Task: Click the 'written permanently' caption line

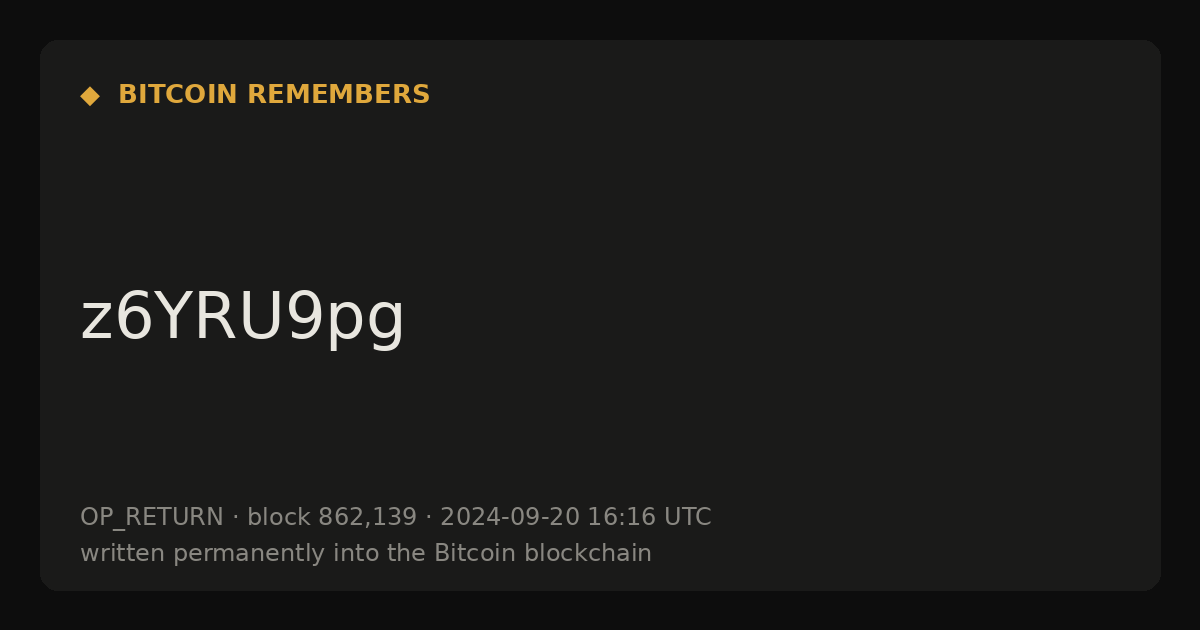Action: (x=366, y=553)
